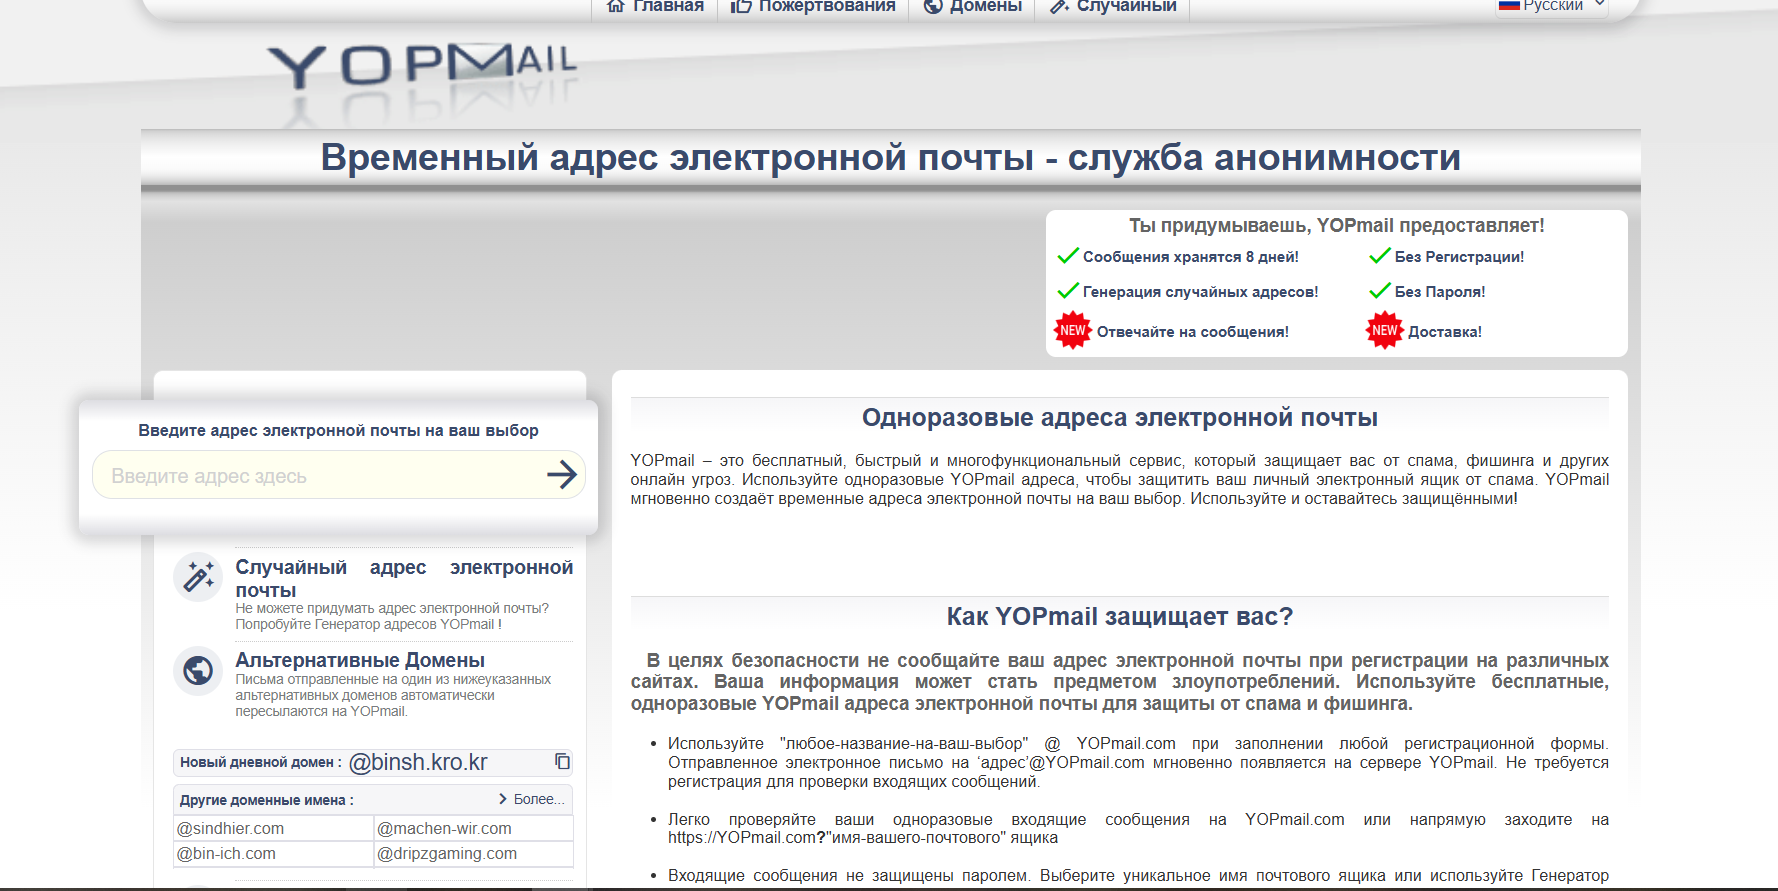Expand the Русский language dropdown
The width and height of the screenshot is (1778, 891).
point(1552,6)
